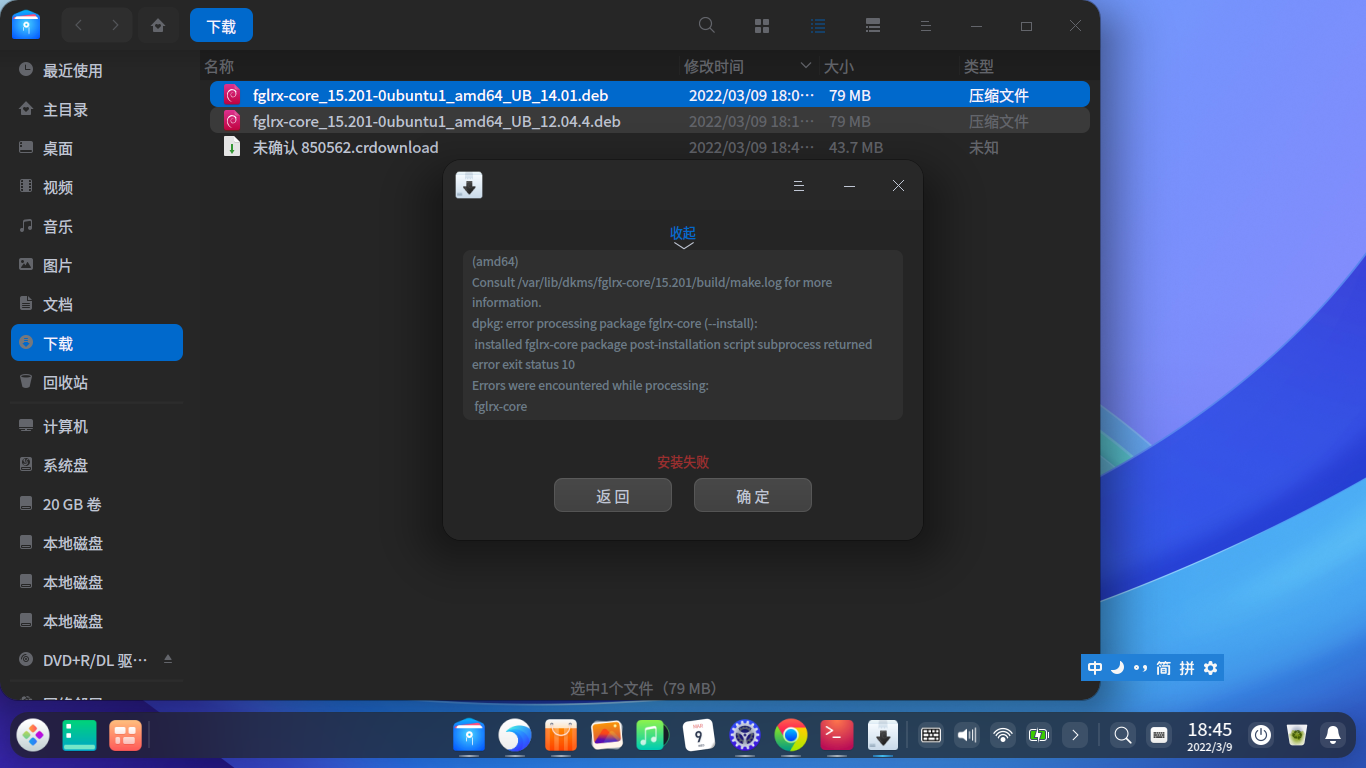Image resolution: width=1366 pixels, height=768 pixels.
Task: Toggle Wi-Fi from the system tray
Action: 1002,735
